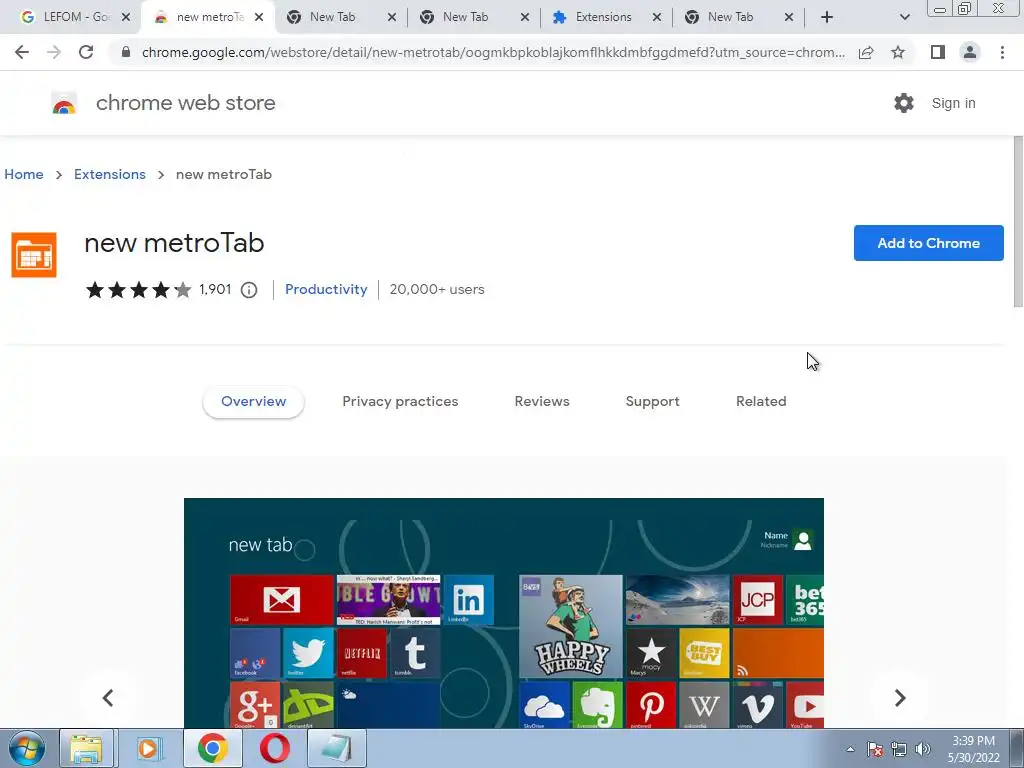Go to Extensions breadcrumb link
This screenshot has width=1024, height=768.
(x=110, y=174)
